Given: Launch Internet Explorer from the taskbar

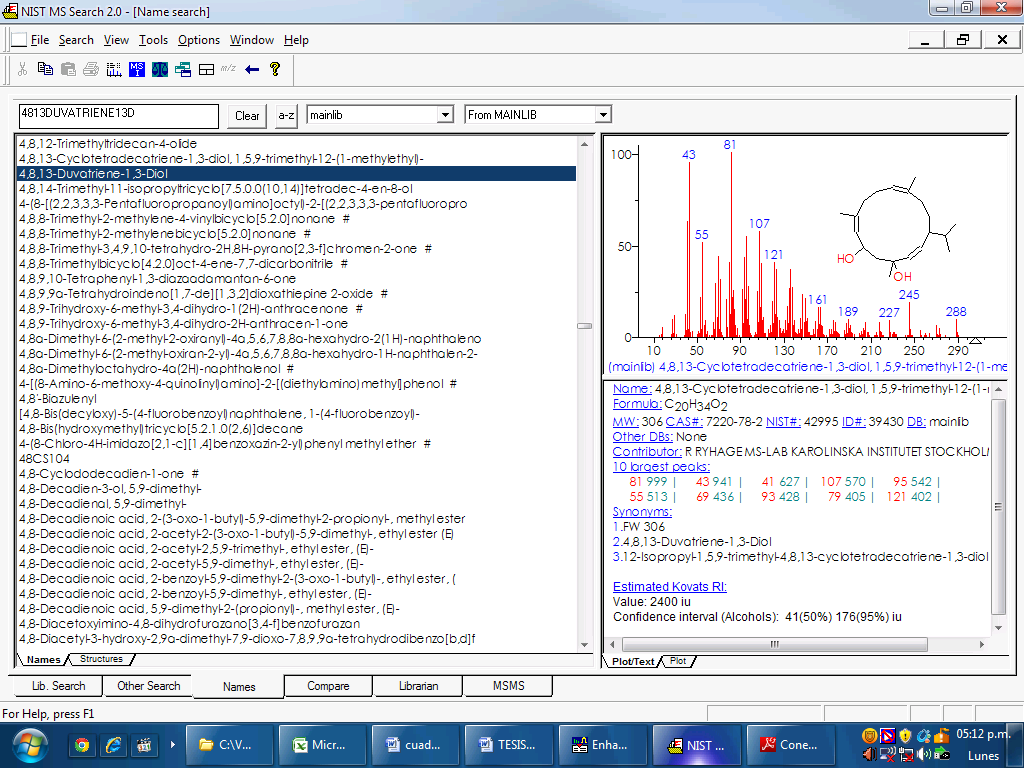Looking at the screenshot, I should click(x=113, y=745).
